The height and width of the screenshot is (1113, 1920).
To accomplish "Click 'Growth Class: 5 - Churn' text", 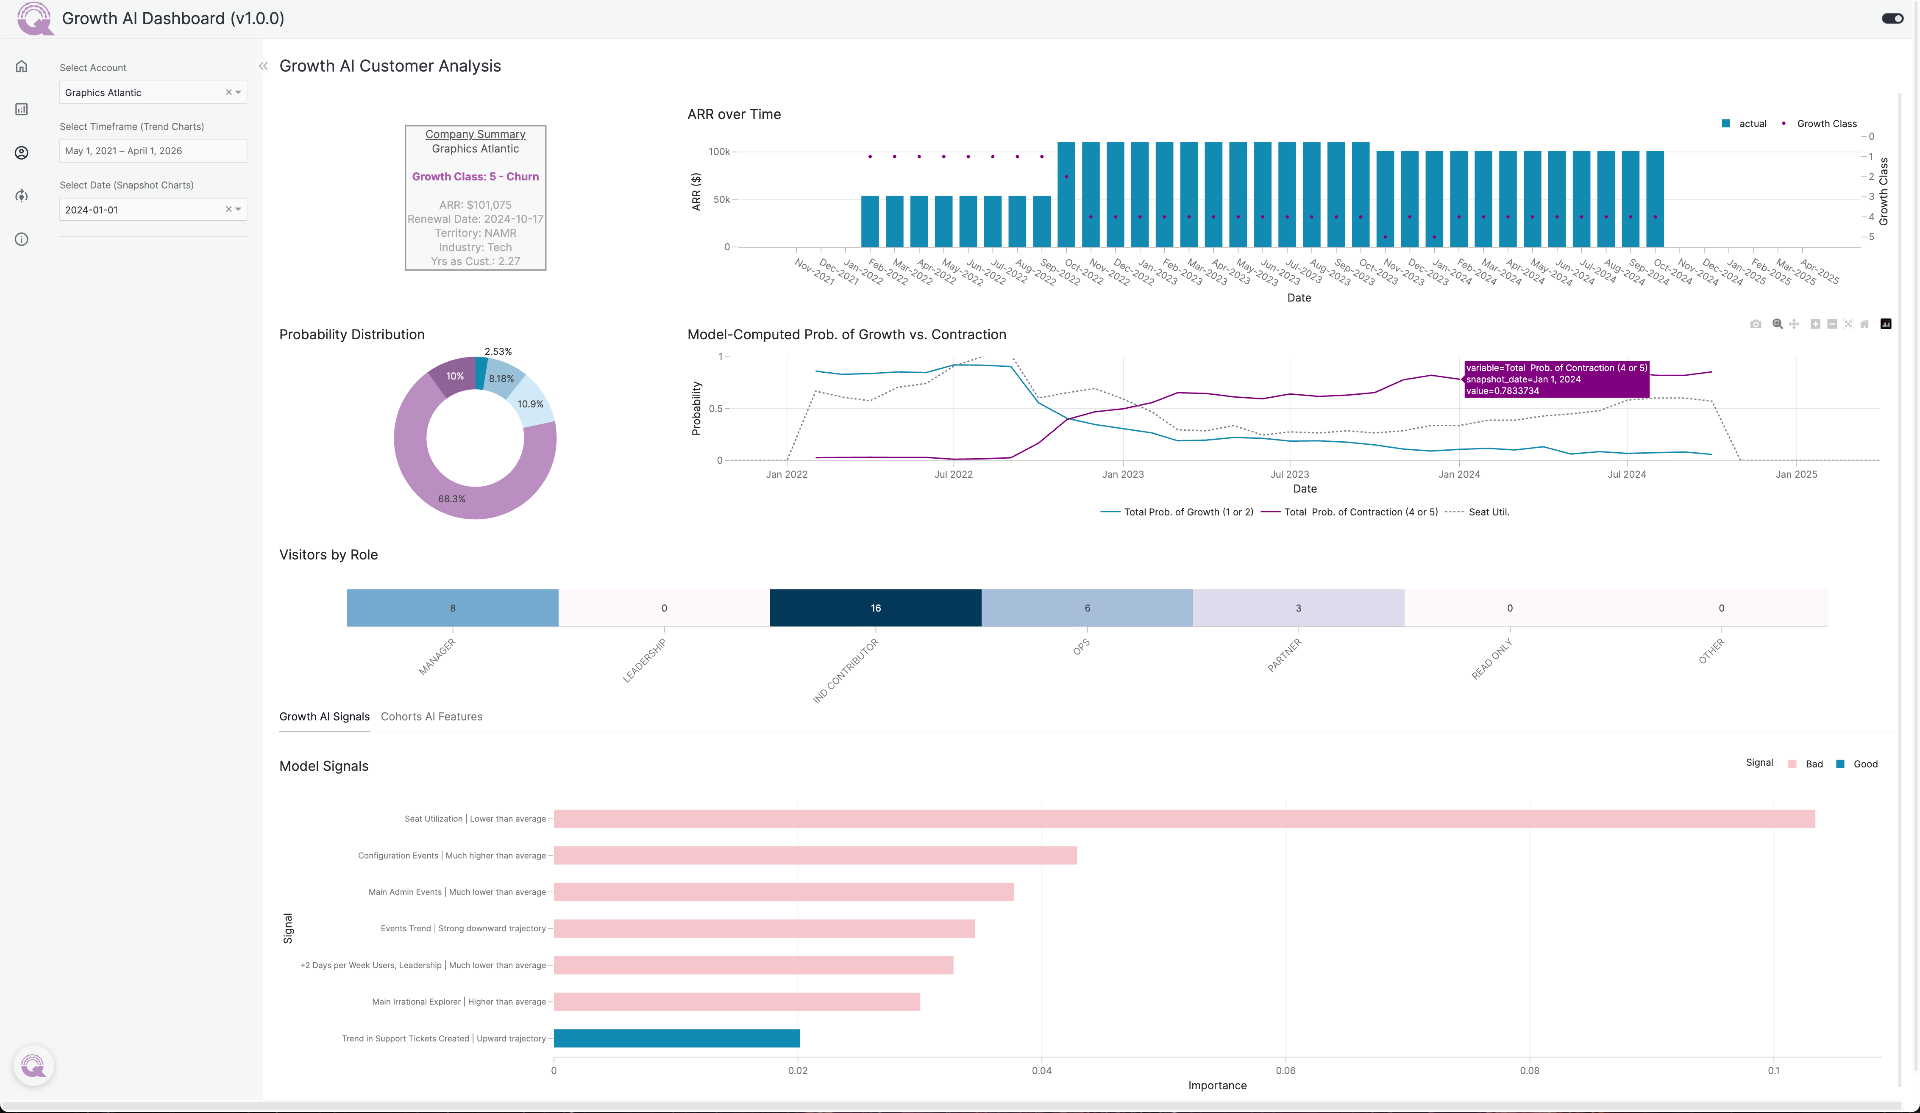I will 475,176.
